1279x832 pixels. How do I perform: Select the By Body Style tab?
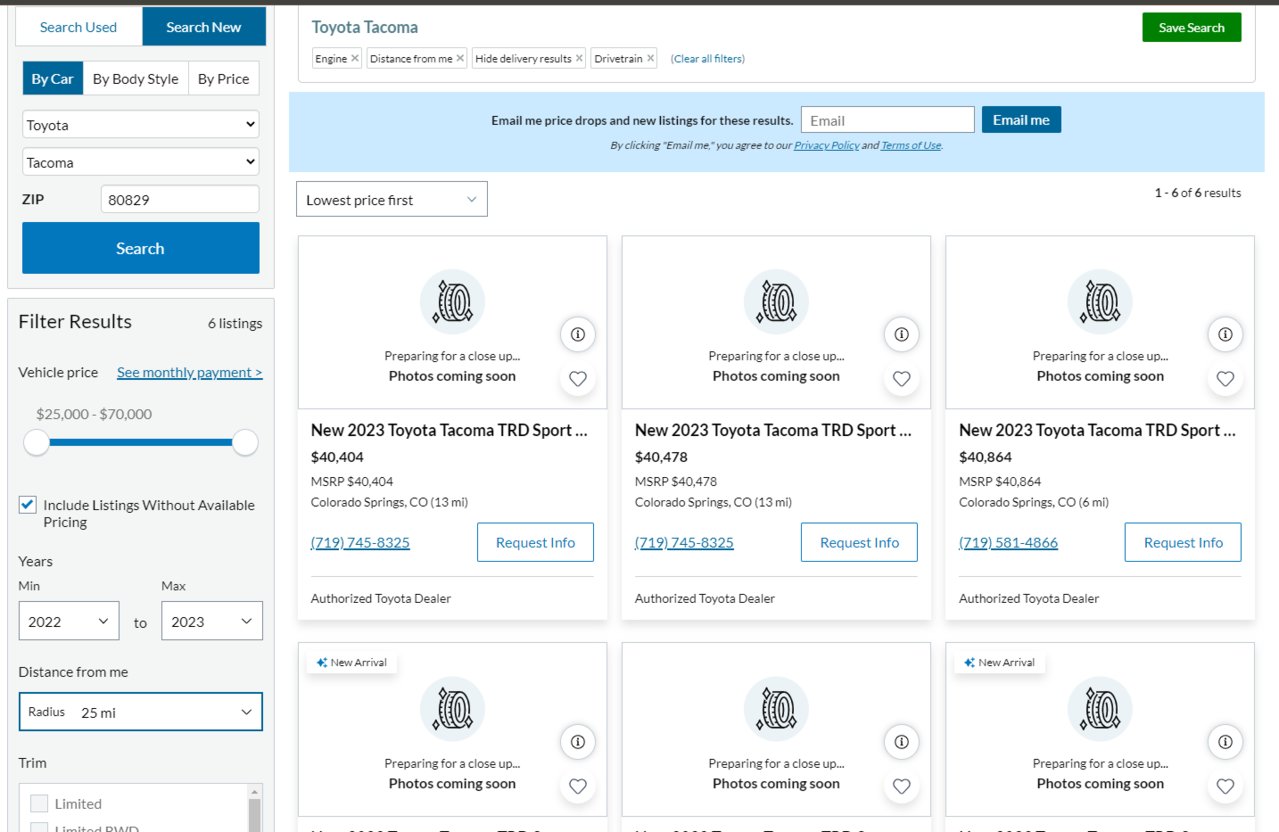tap(136, 79)
